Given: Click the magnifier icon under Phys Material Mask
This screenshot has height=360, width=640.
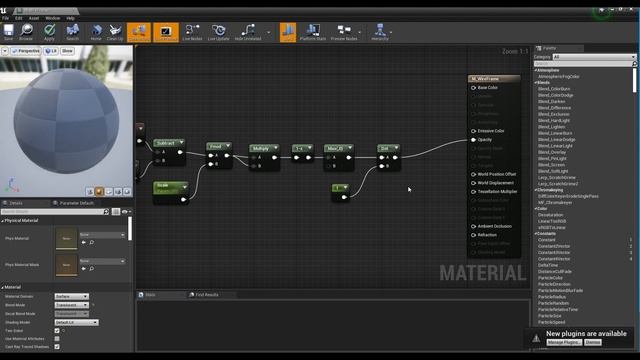Looking at the screenshot, I should [92, 269].
